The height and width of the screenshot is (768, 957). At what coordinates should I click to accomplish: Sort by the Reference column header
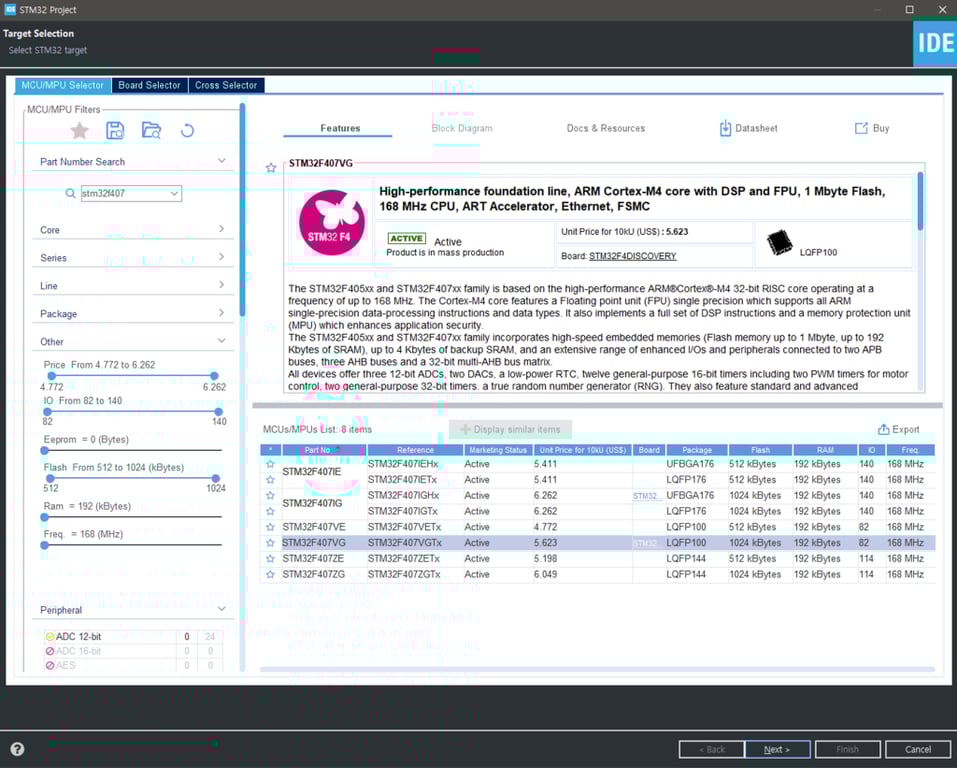click(x=415, y=450)
